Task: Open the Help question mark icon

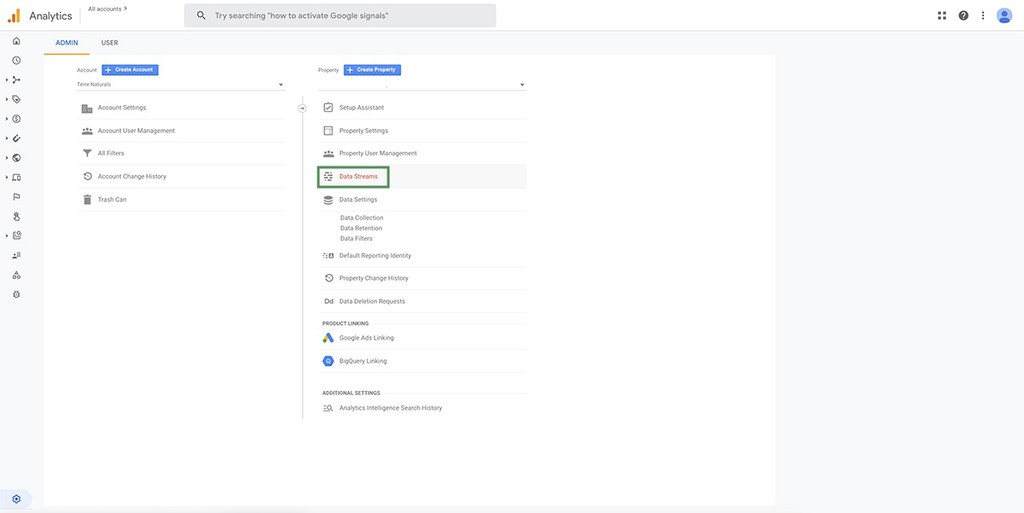Action: [x=963, y=16]
